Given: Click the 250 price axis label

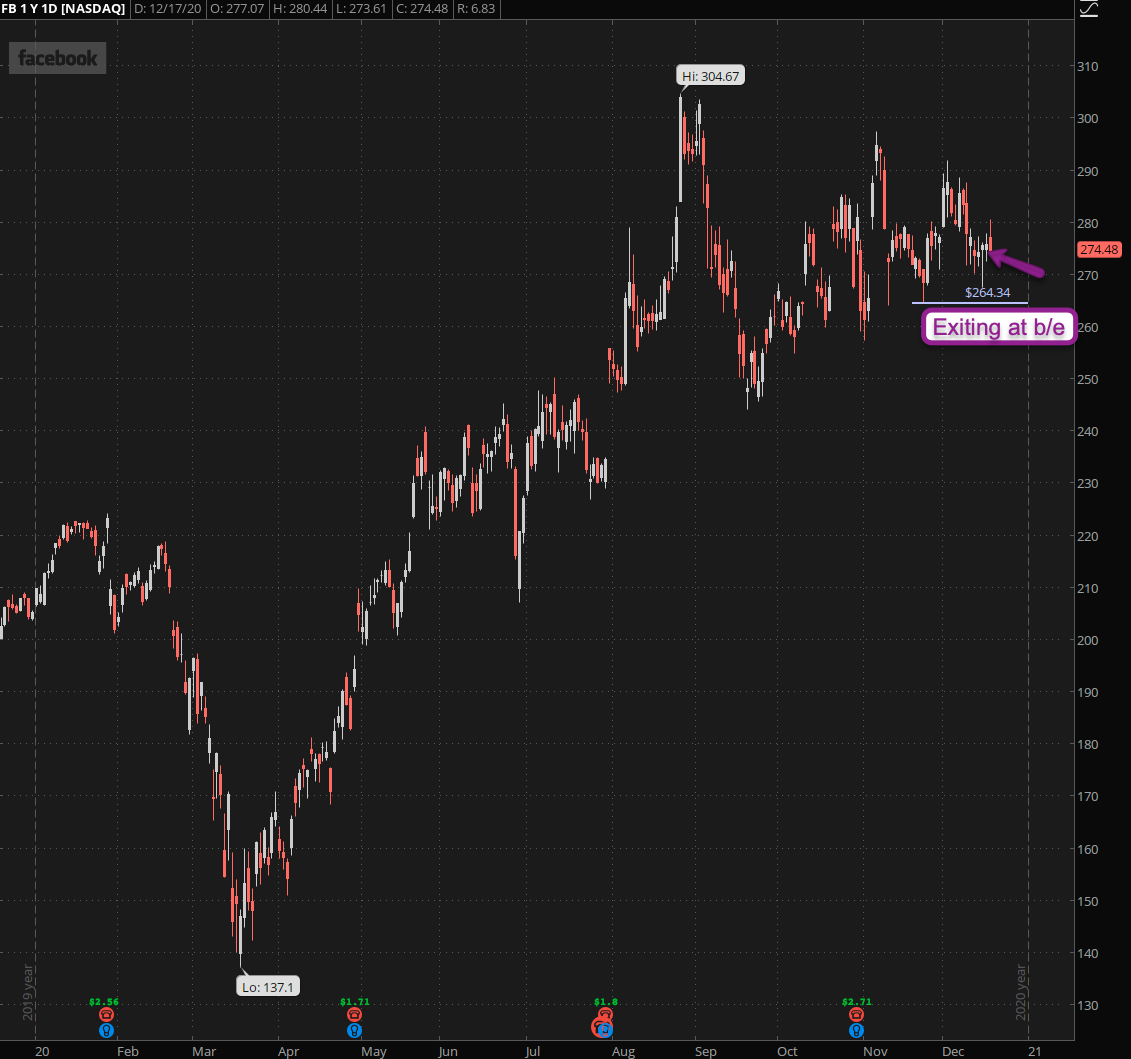Looking at the screenshot, I should [1088, 379].
